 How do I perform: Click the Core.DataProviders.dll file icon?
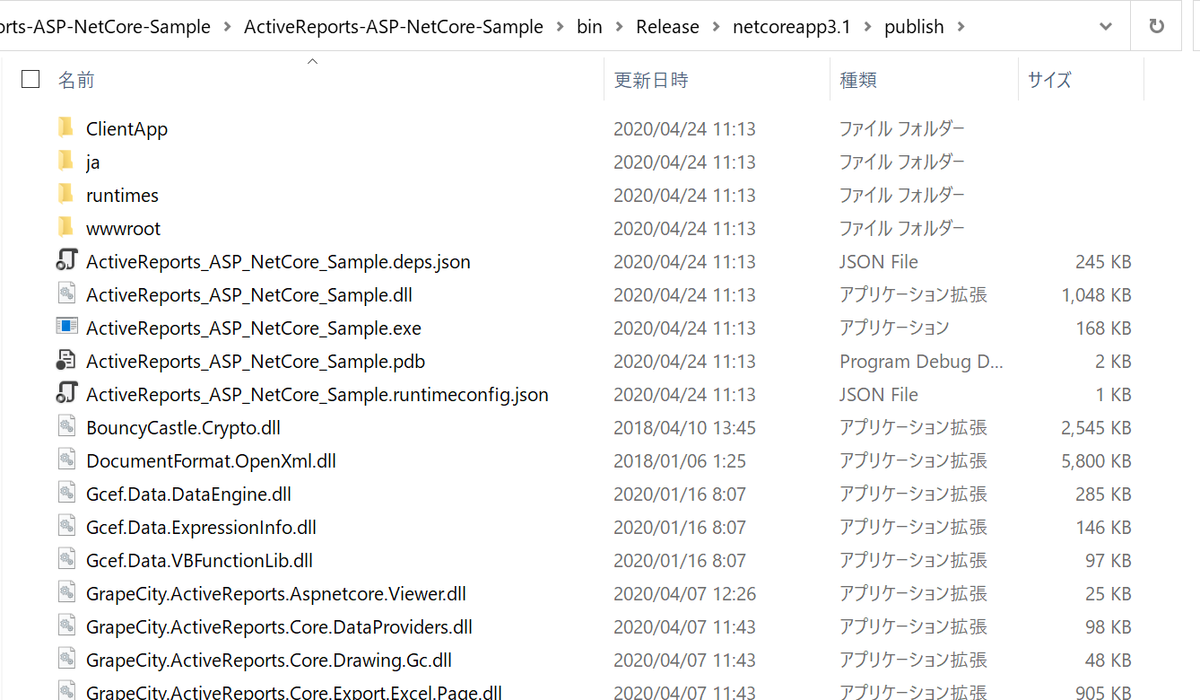coord(66,626)
